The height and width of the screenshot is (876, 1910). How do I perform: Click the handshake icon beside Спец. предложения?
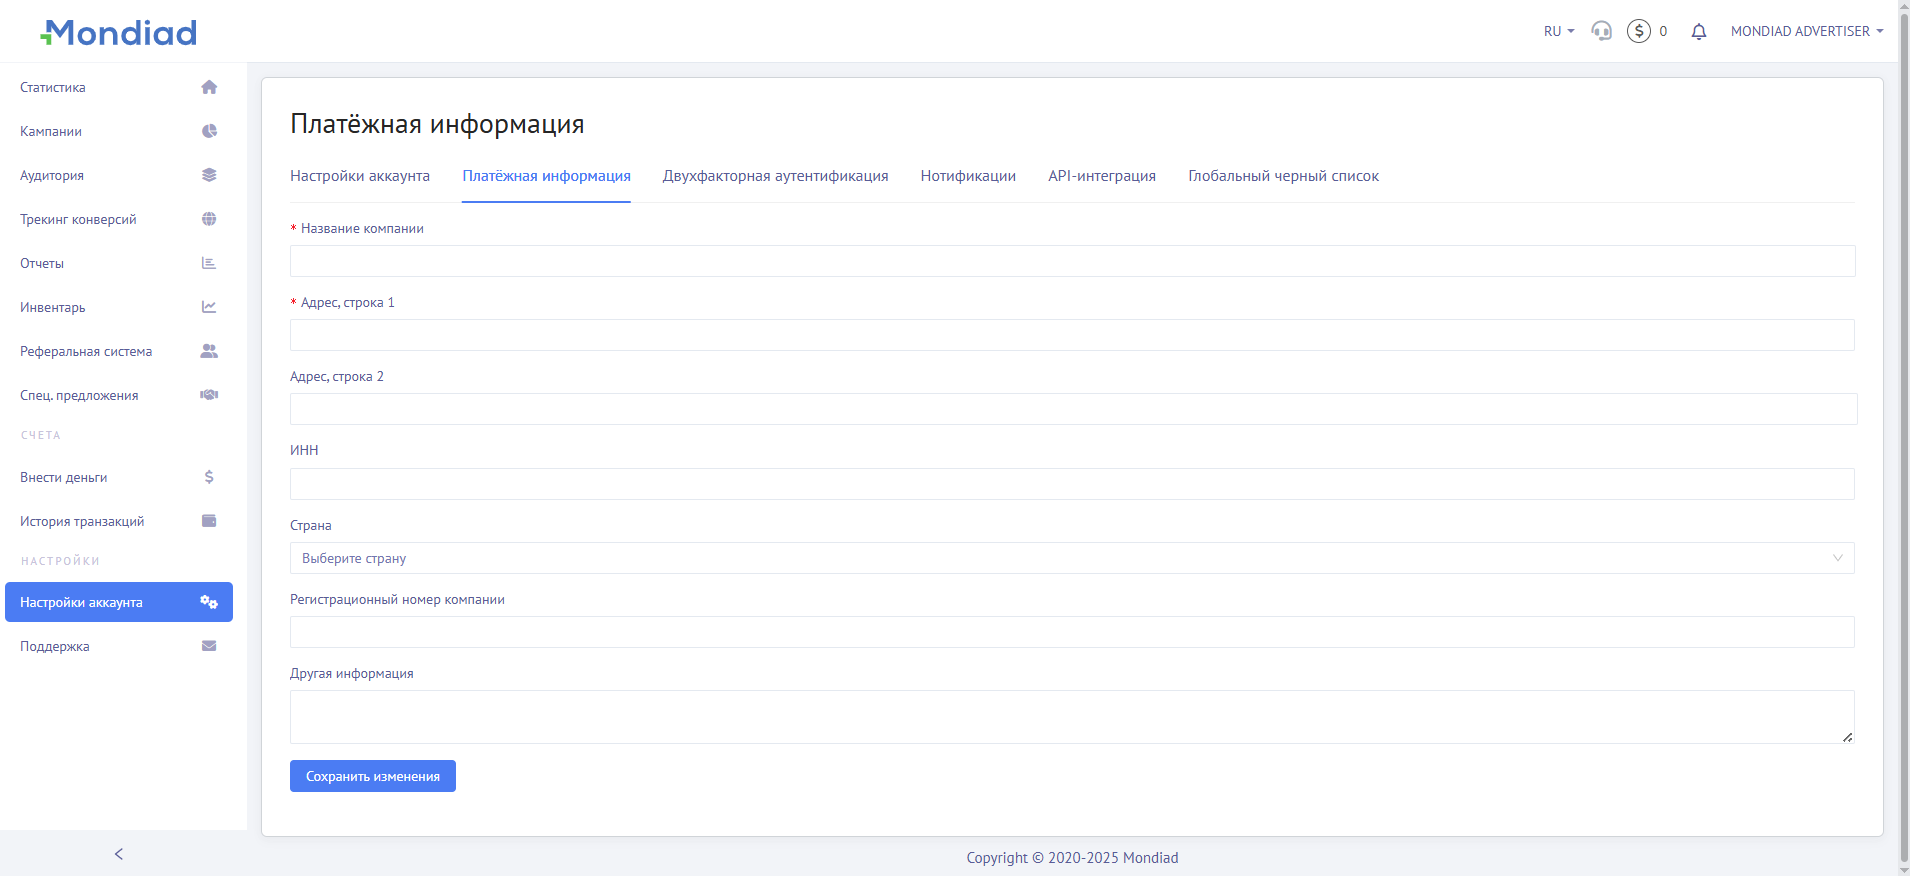[209, 395]
